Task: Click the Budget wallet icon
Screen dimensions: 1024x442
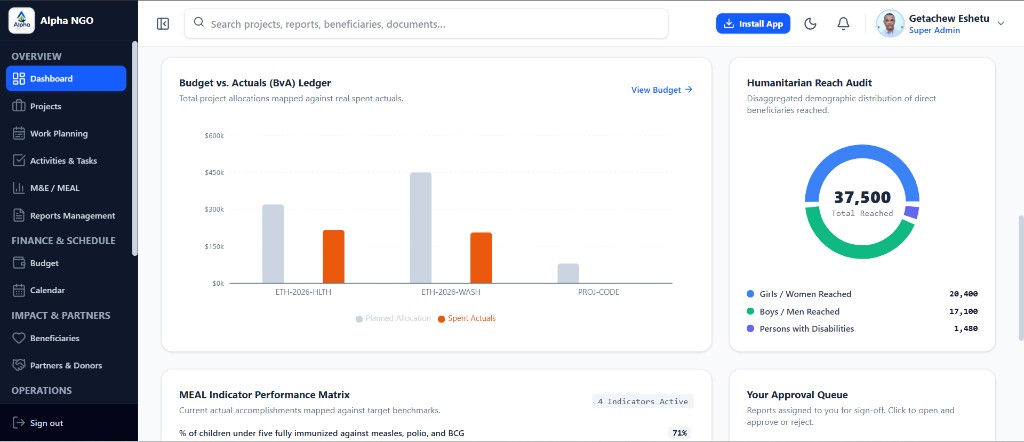Action: (19, 263)
